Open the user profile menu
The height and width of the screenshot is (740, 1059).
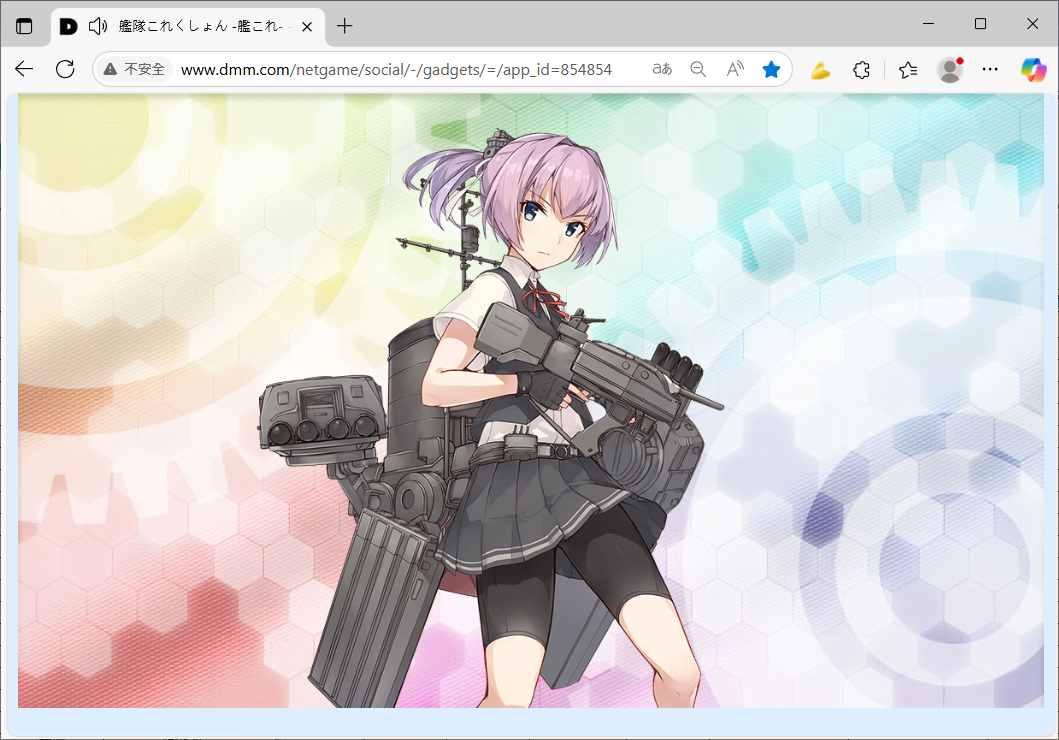tap(950, 70)
